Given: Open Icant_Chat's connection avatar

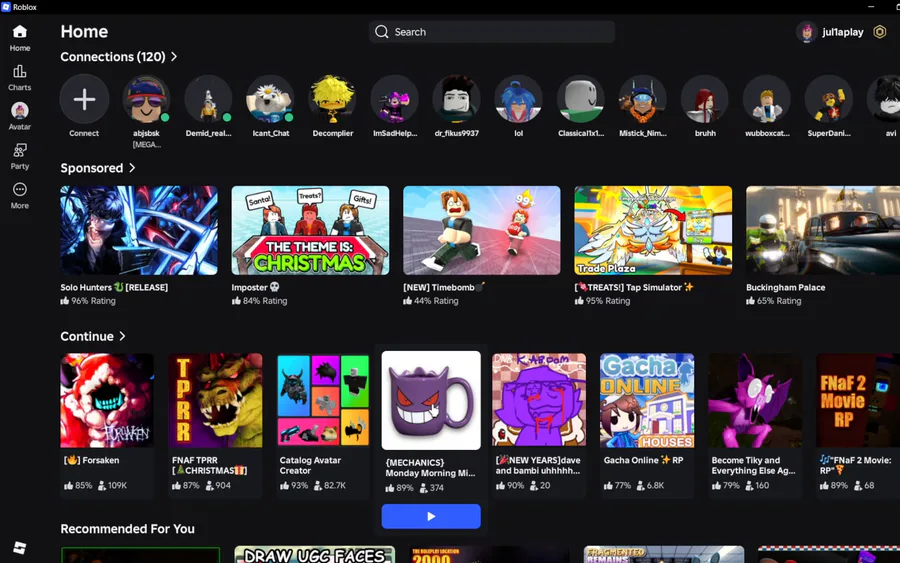Looking at the screenshot, I should tap(270, 99).
